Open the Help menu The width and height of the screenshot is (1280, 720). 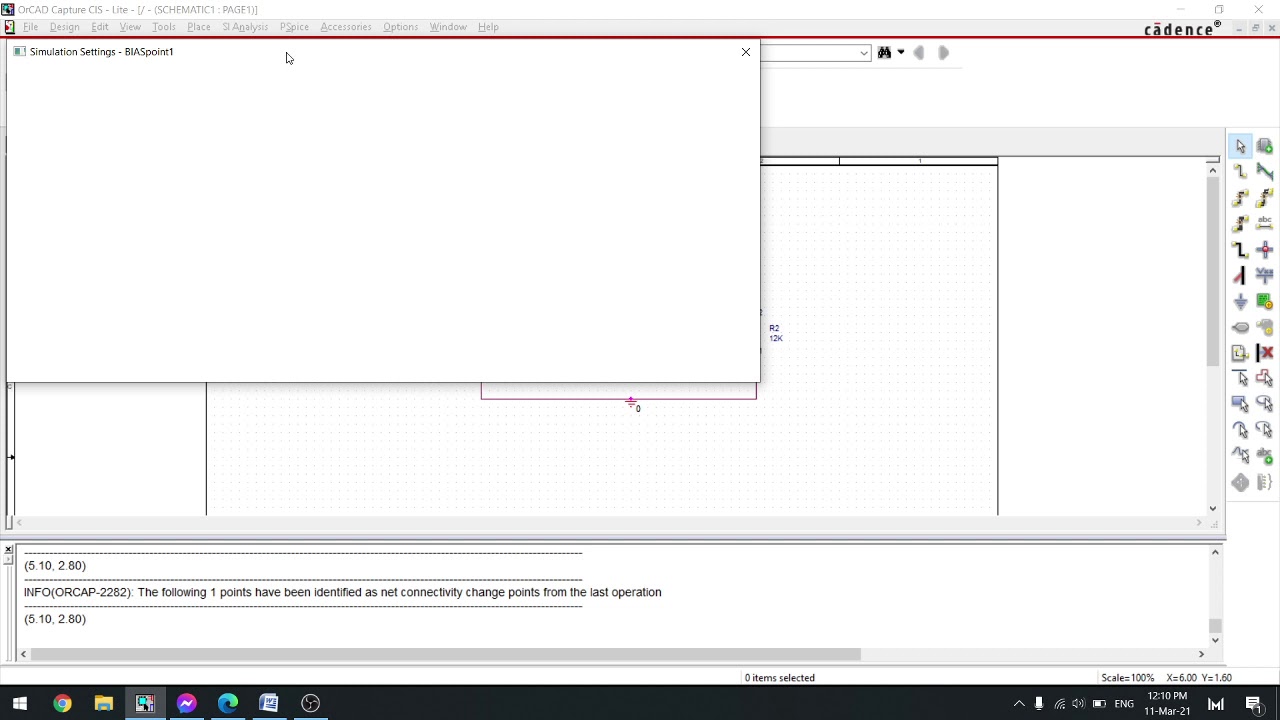(488, 27)
